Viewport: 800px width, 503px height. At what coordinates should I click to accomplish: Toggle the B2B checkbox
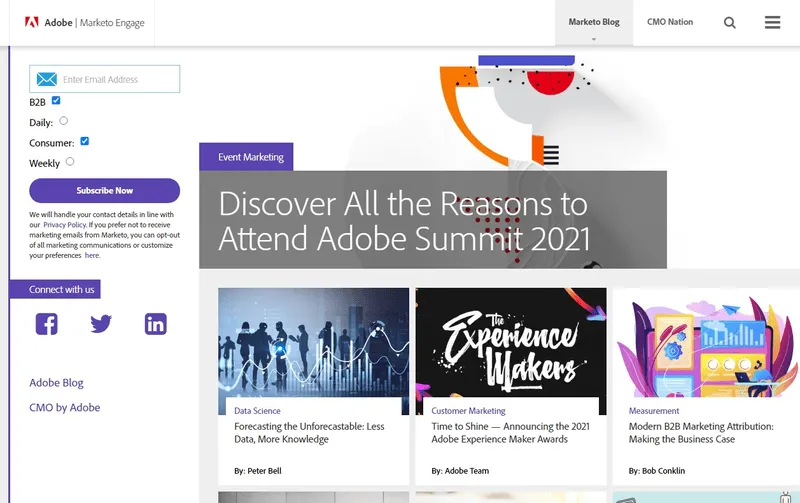(56, 100)
